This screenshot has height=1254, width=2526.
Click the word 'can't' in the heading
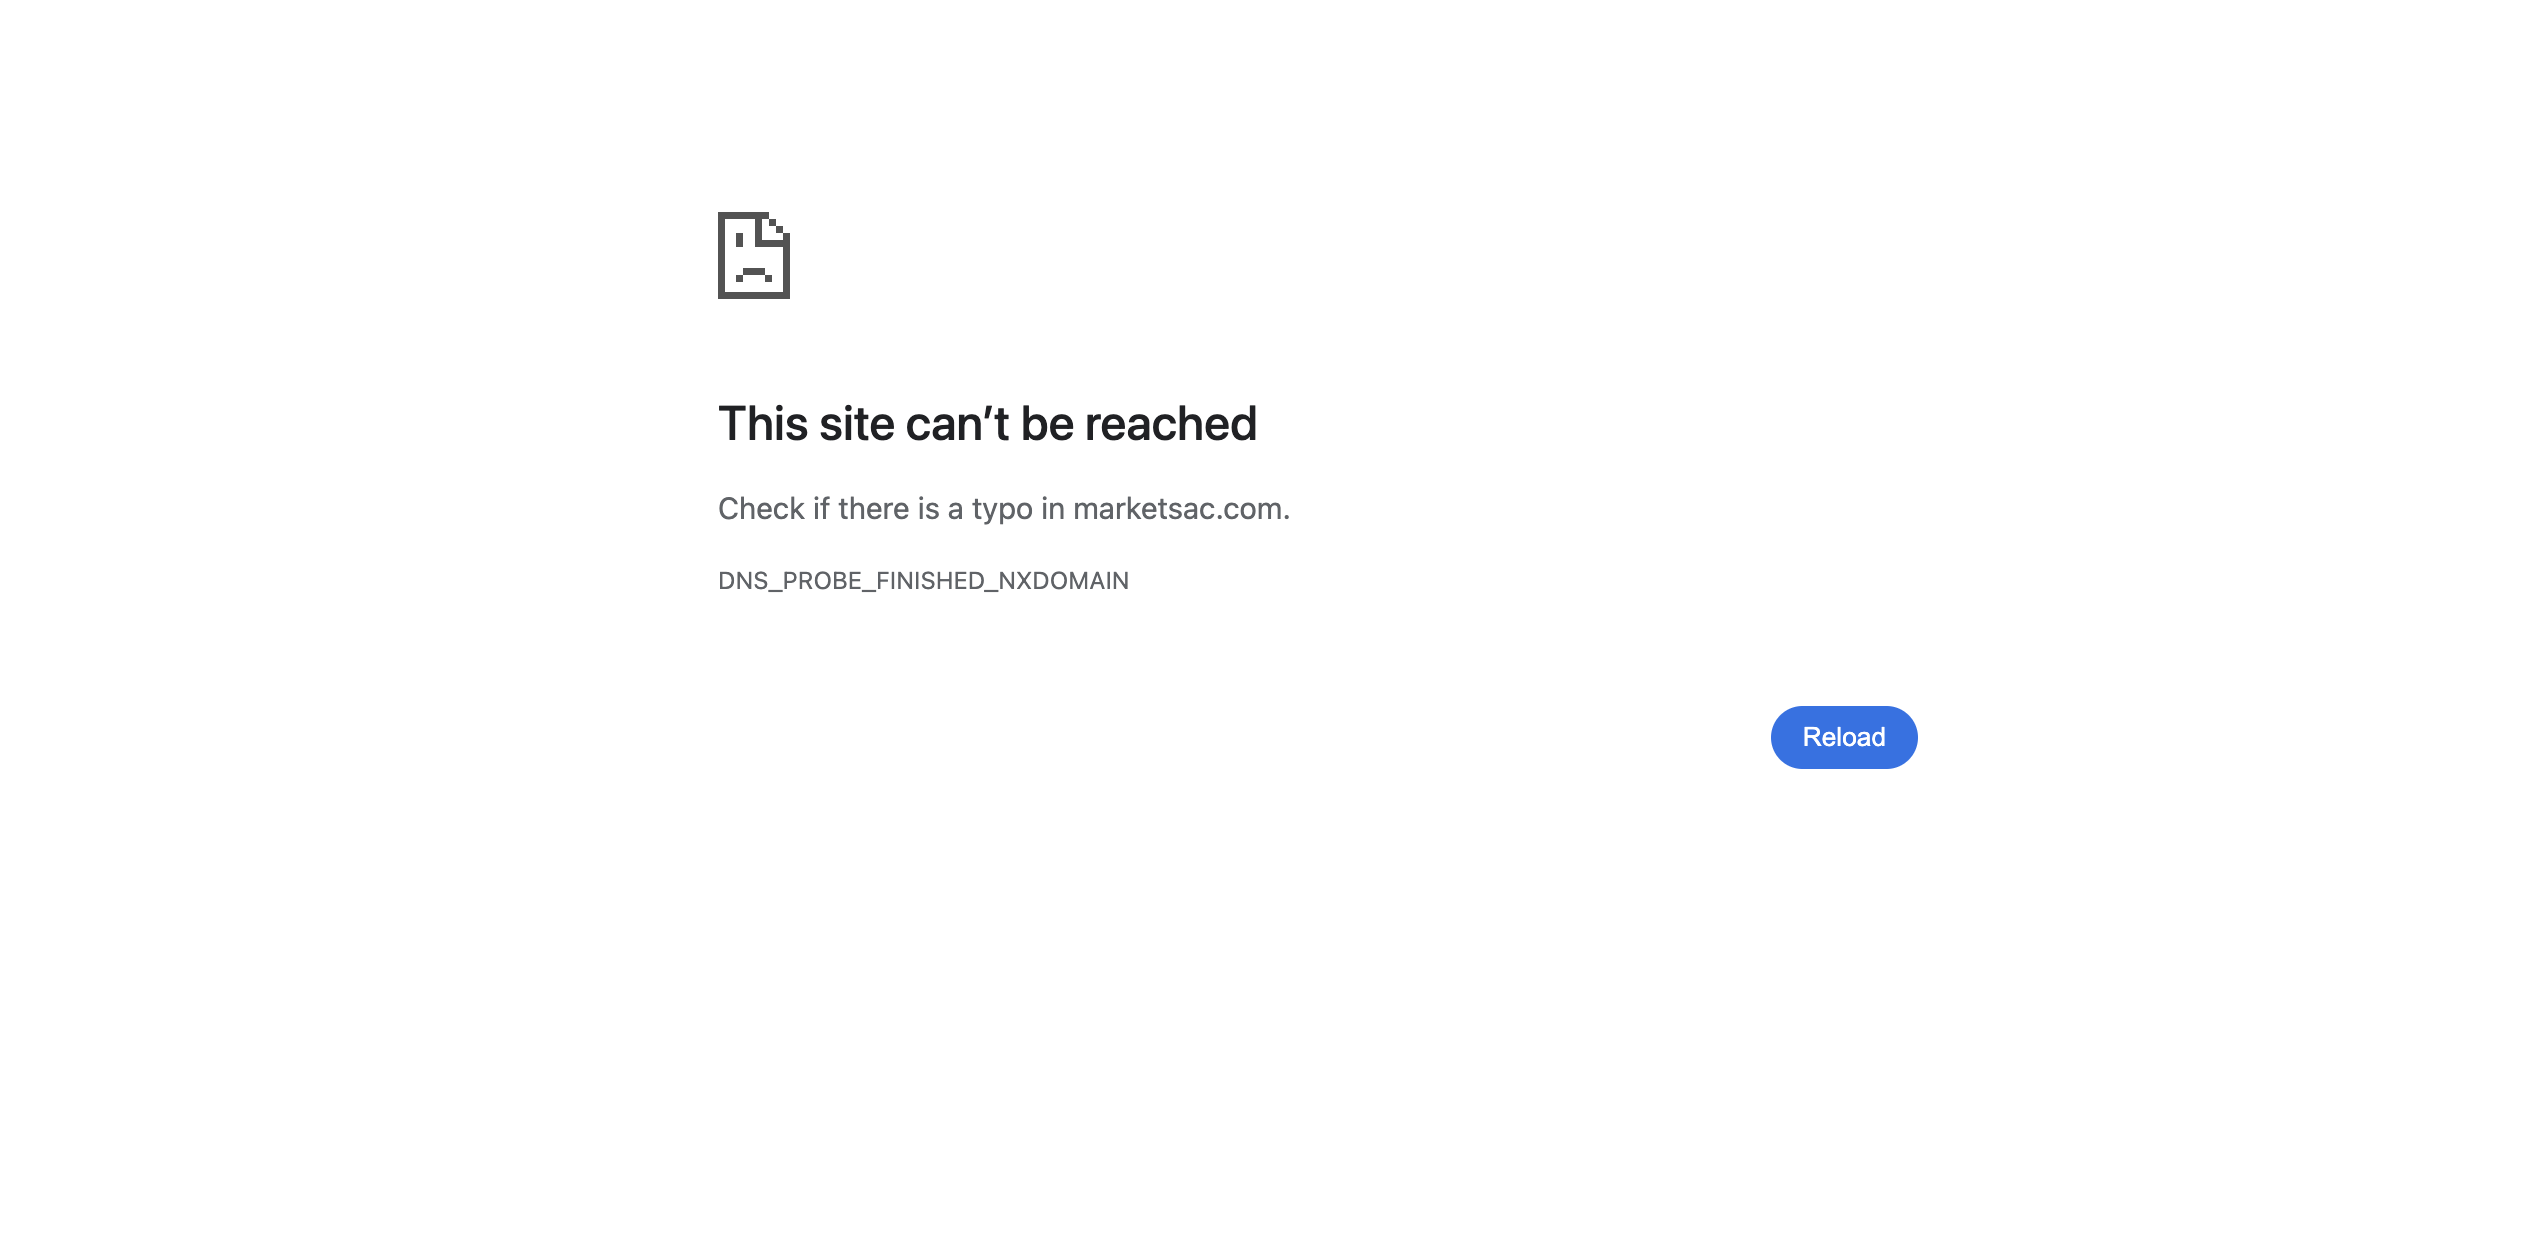(x=957, y=423)
